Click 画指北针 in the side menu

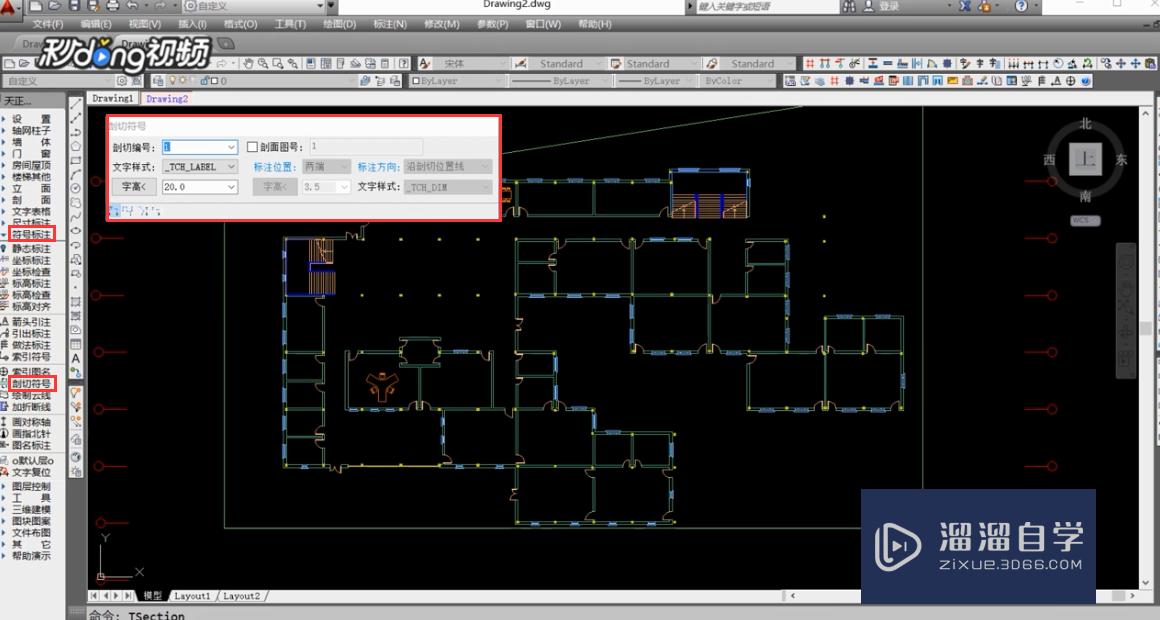(31, 434)
